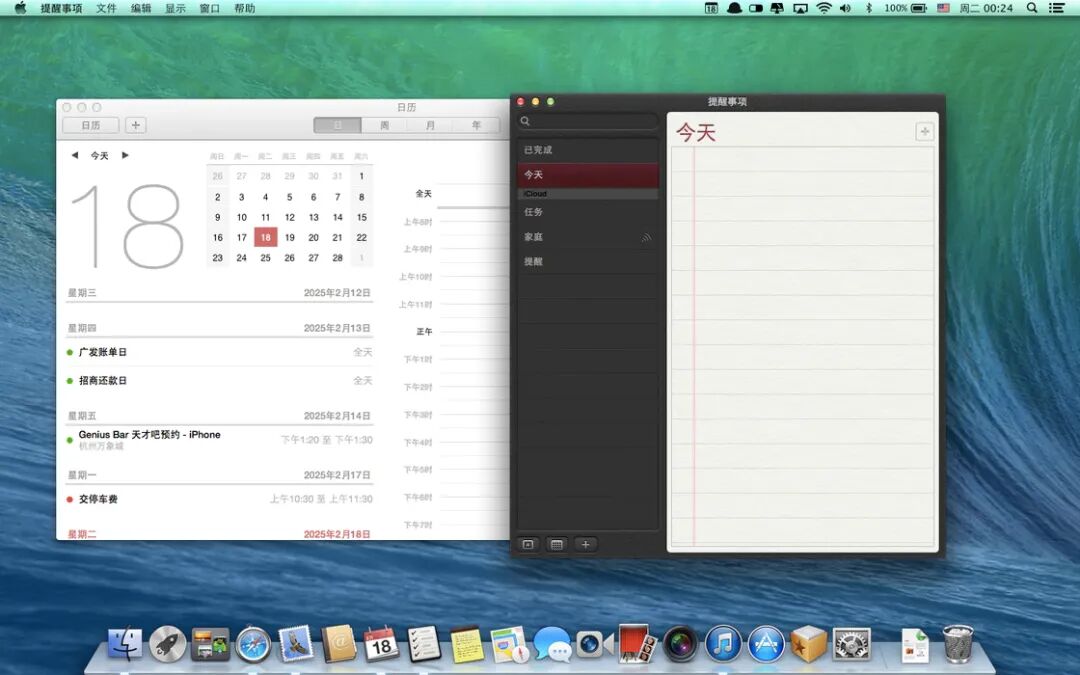Open the 显示 menu
Viewport: 1080px width, 675px height.
click(x=176, y=8)
